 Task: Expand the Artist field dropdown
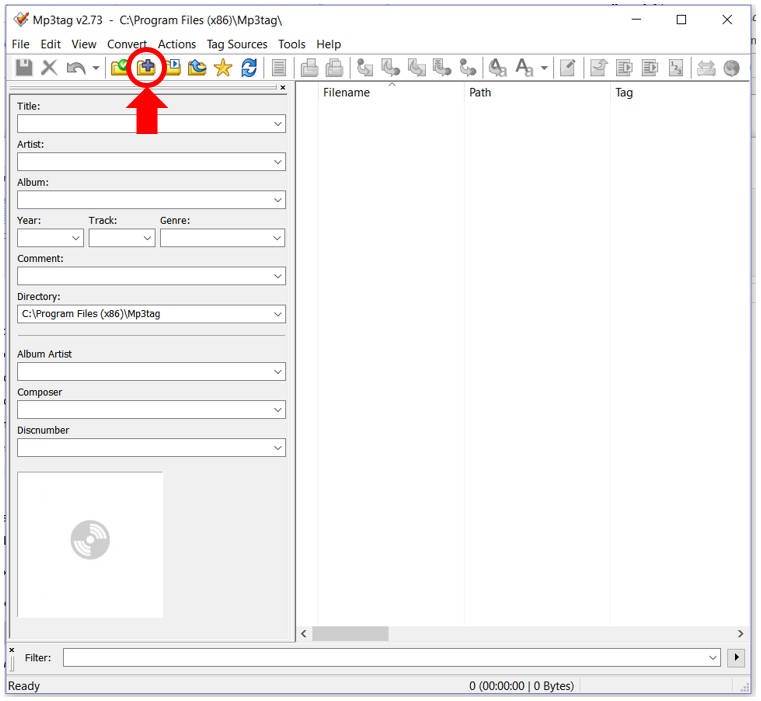278,162
